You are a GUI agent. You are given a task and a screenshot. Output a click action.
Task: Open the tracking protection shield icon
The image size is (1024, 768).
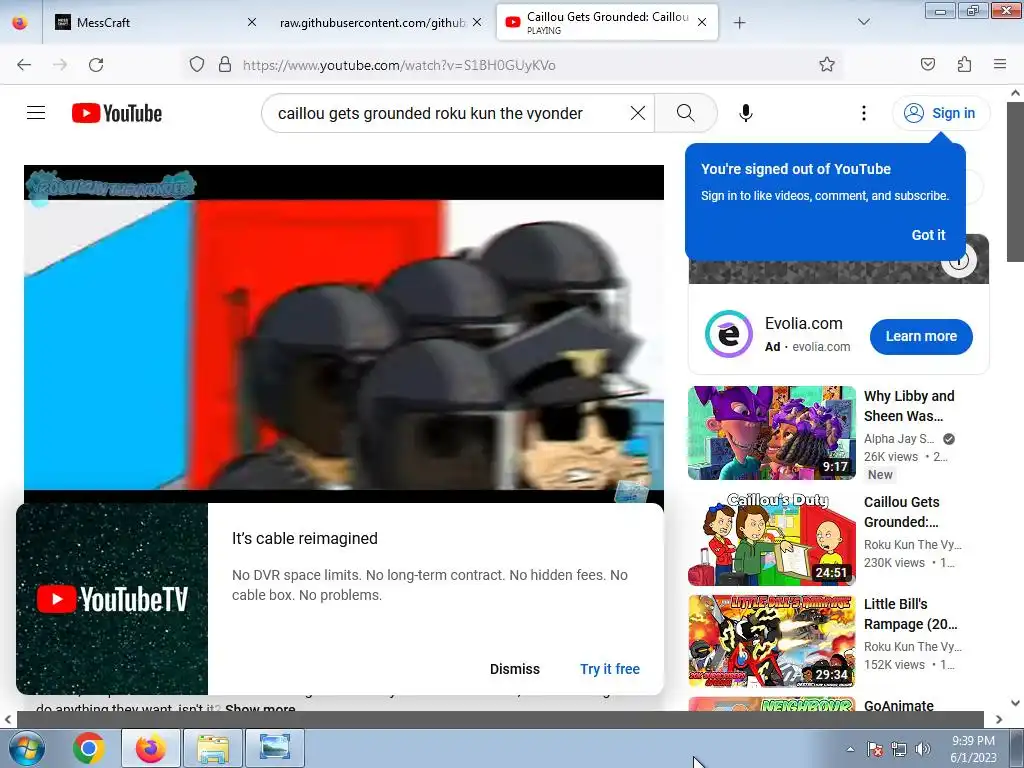(197, 65)
